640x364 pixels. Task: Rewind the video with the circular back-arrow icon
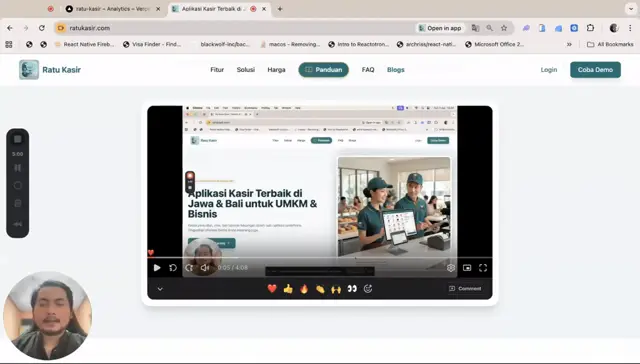point(173,268)
